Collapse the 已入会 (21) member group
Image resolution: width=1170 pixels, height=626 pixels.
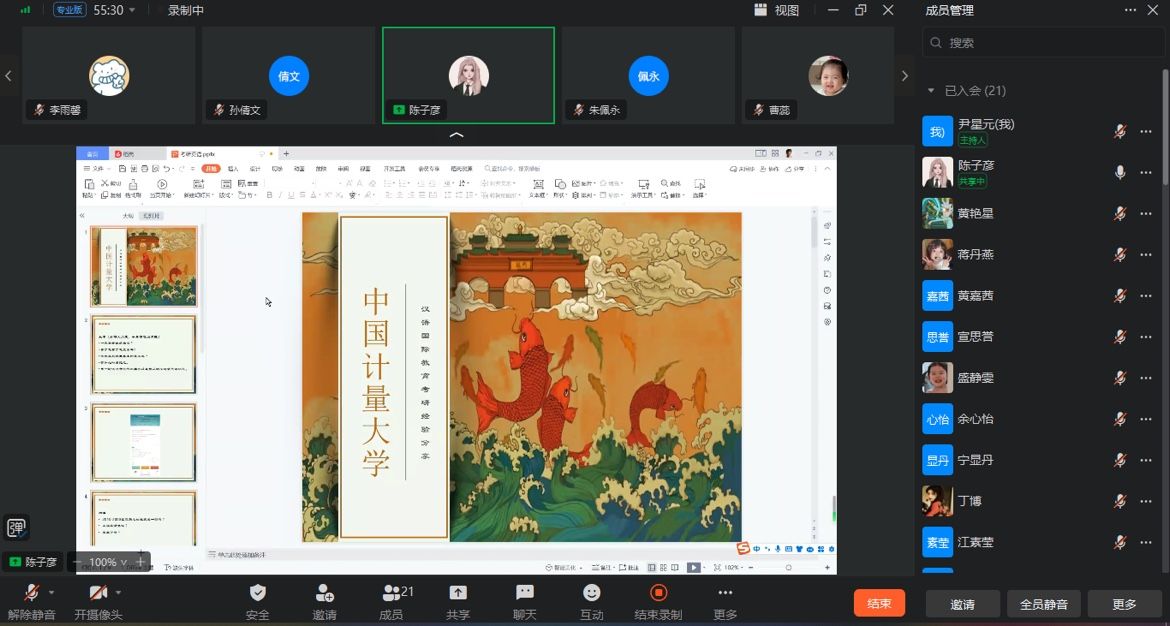tap(931, 90)
